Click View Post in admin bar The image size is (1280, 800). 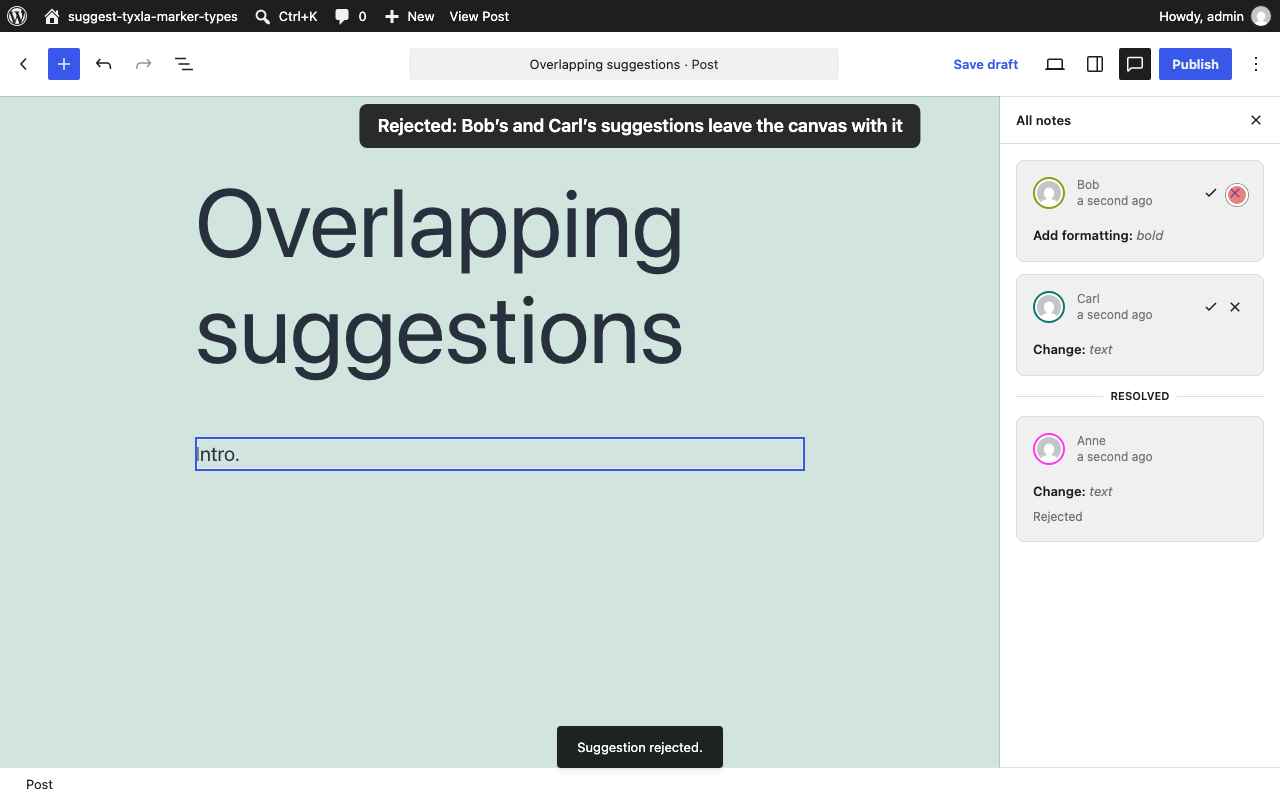(479, 16)
